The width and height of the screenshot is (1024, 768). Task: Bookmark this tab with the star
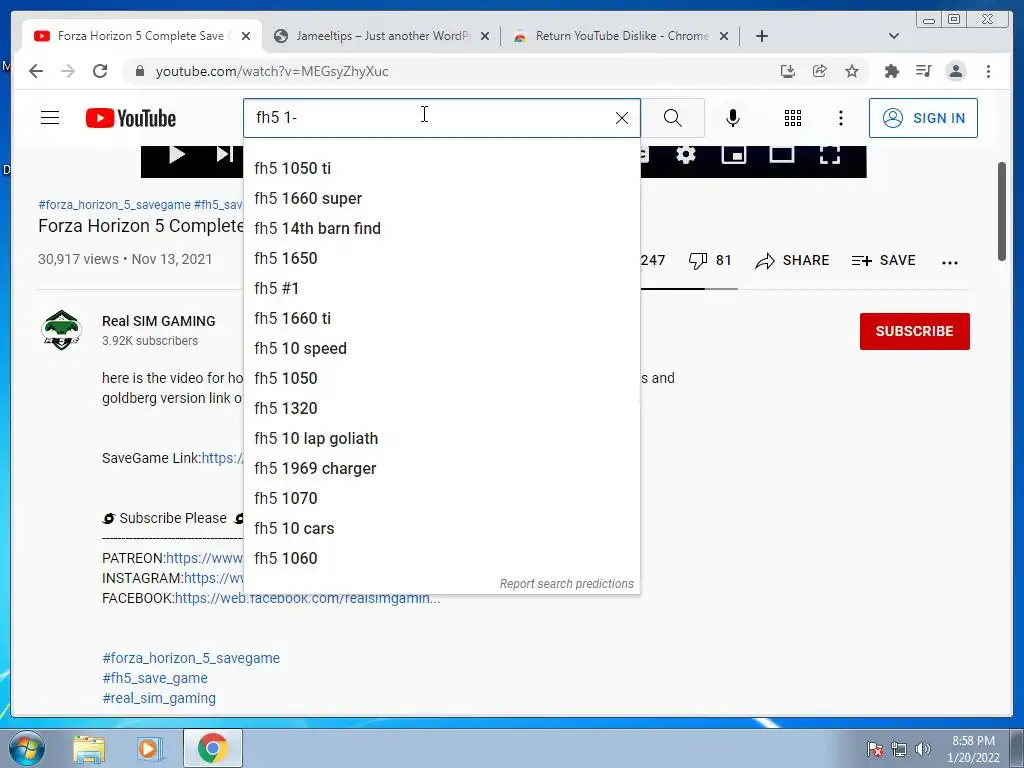point(852,71)
